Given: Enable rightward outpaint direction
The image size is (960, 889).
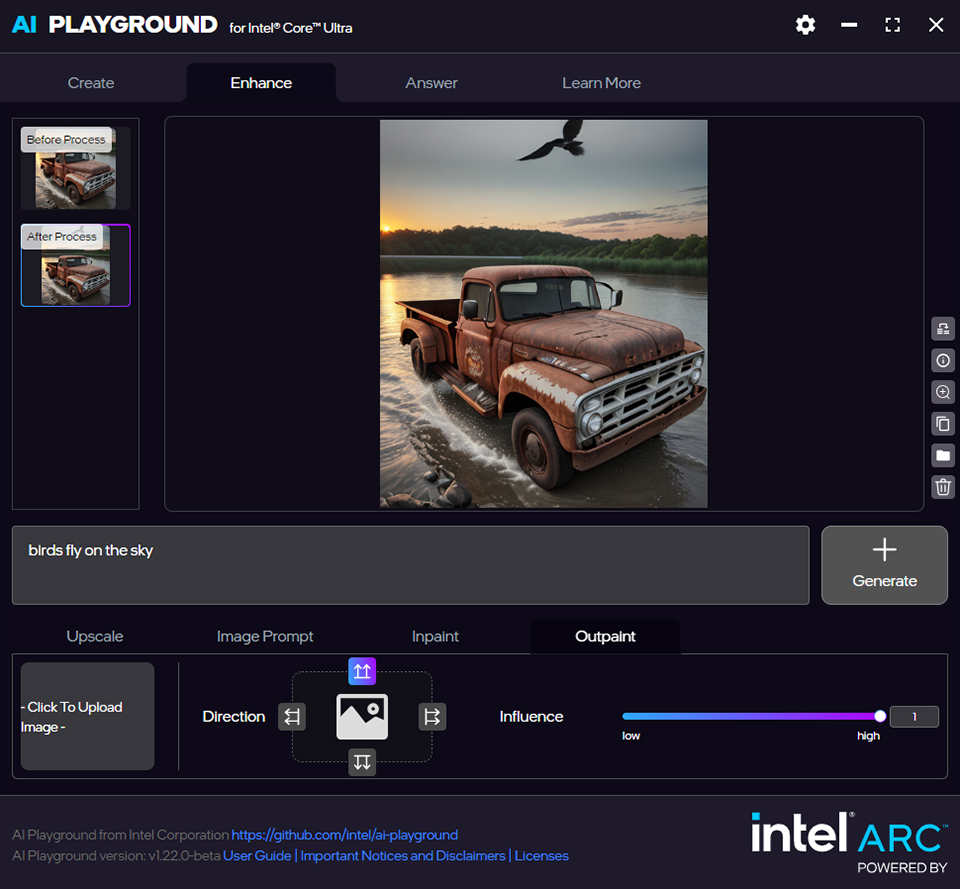Looking at the screenshot, I should (432, 716).
